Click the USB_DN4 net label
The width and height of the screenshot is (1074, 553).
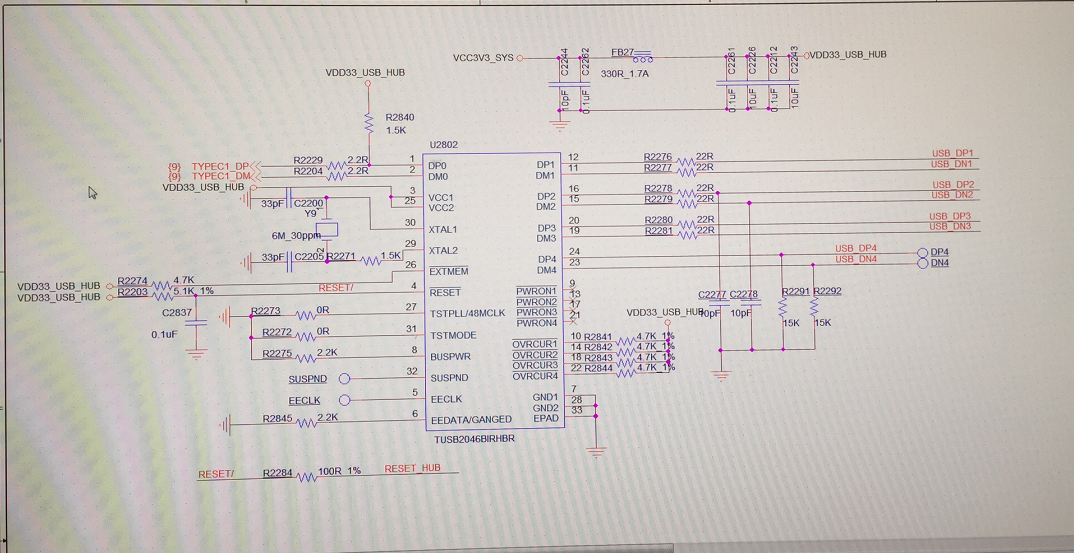[856, 259]
